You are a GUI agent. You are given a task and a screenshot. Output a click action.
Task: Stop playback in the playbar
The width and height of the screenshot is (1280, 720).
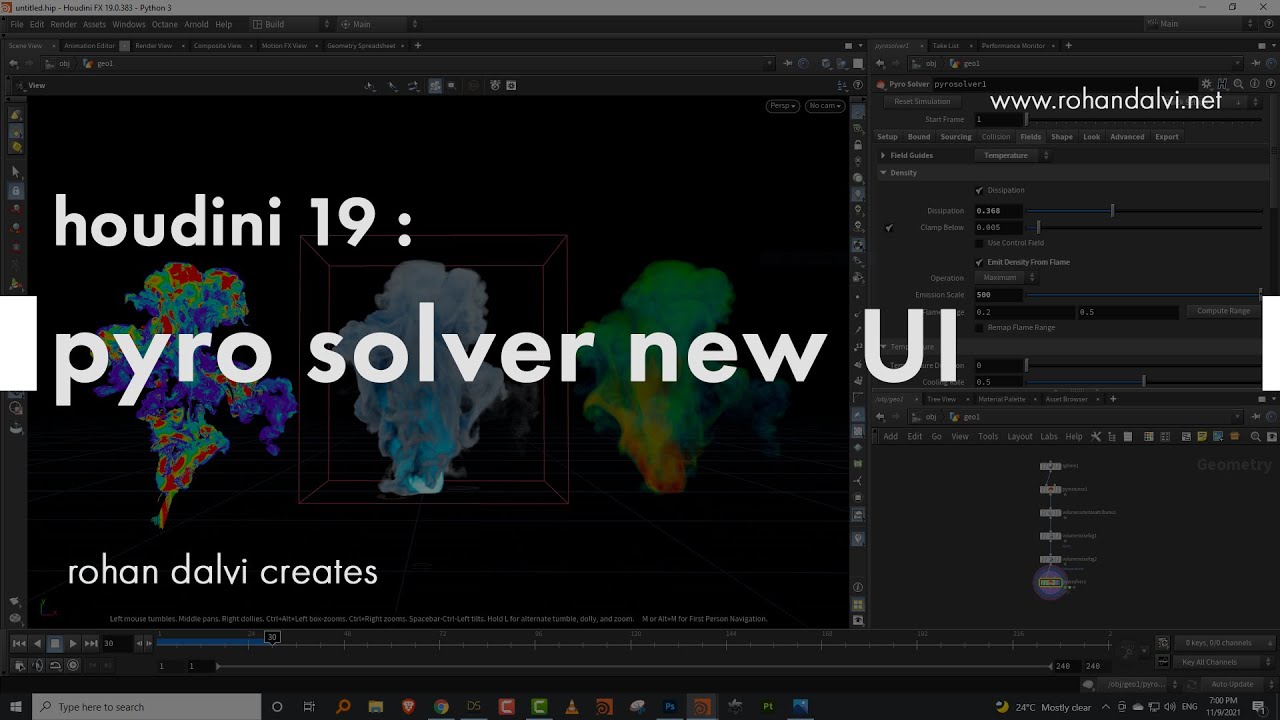pos(55,643)
